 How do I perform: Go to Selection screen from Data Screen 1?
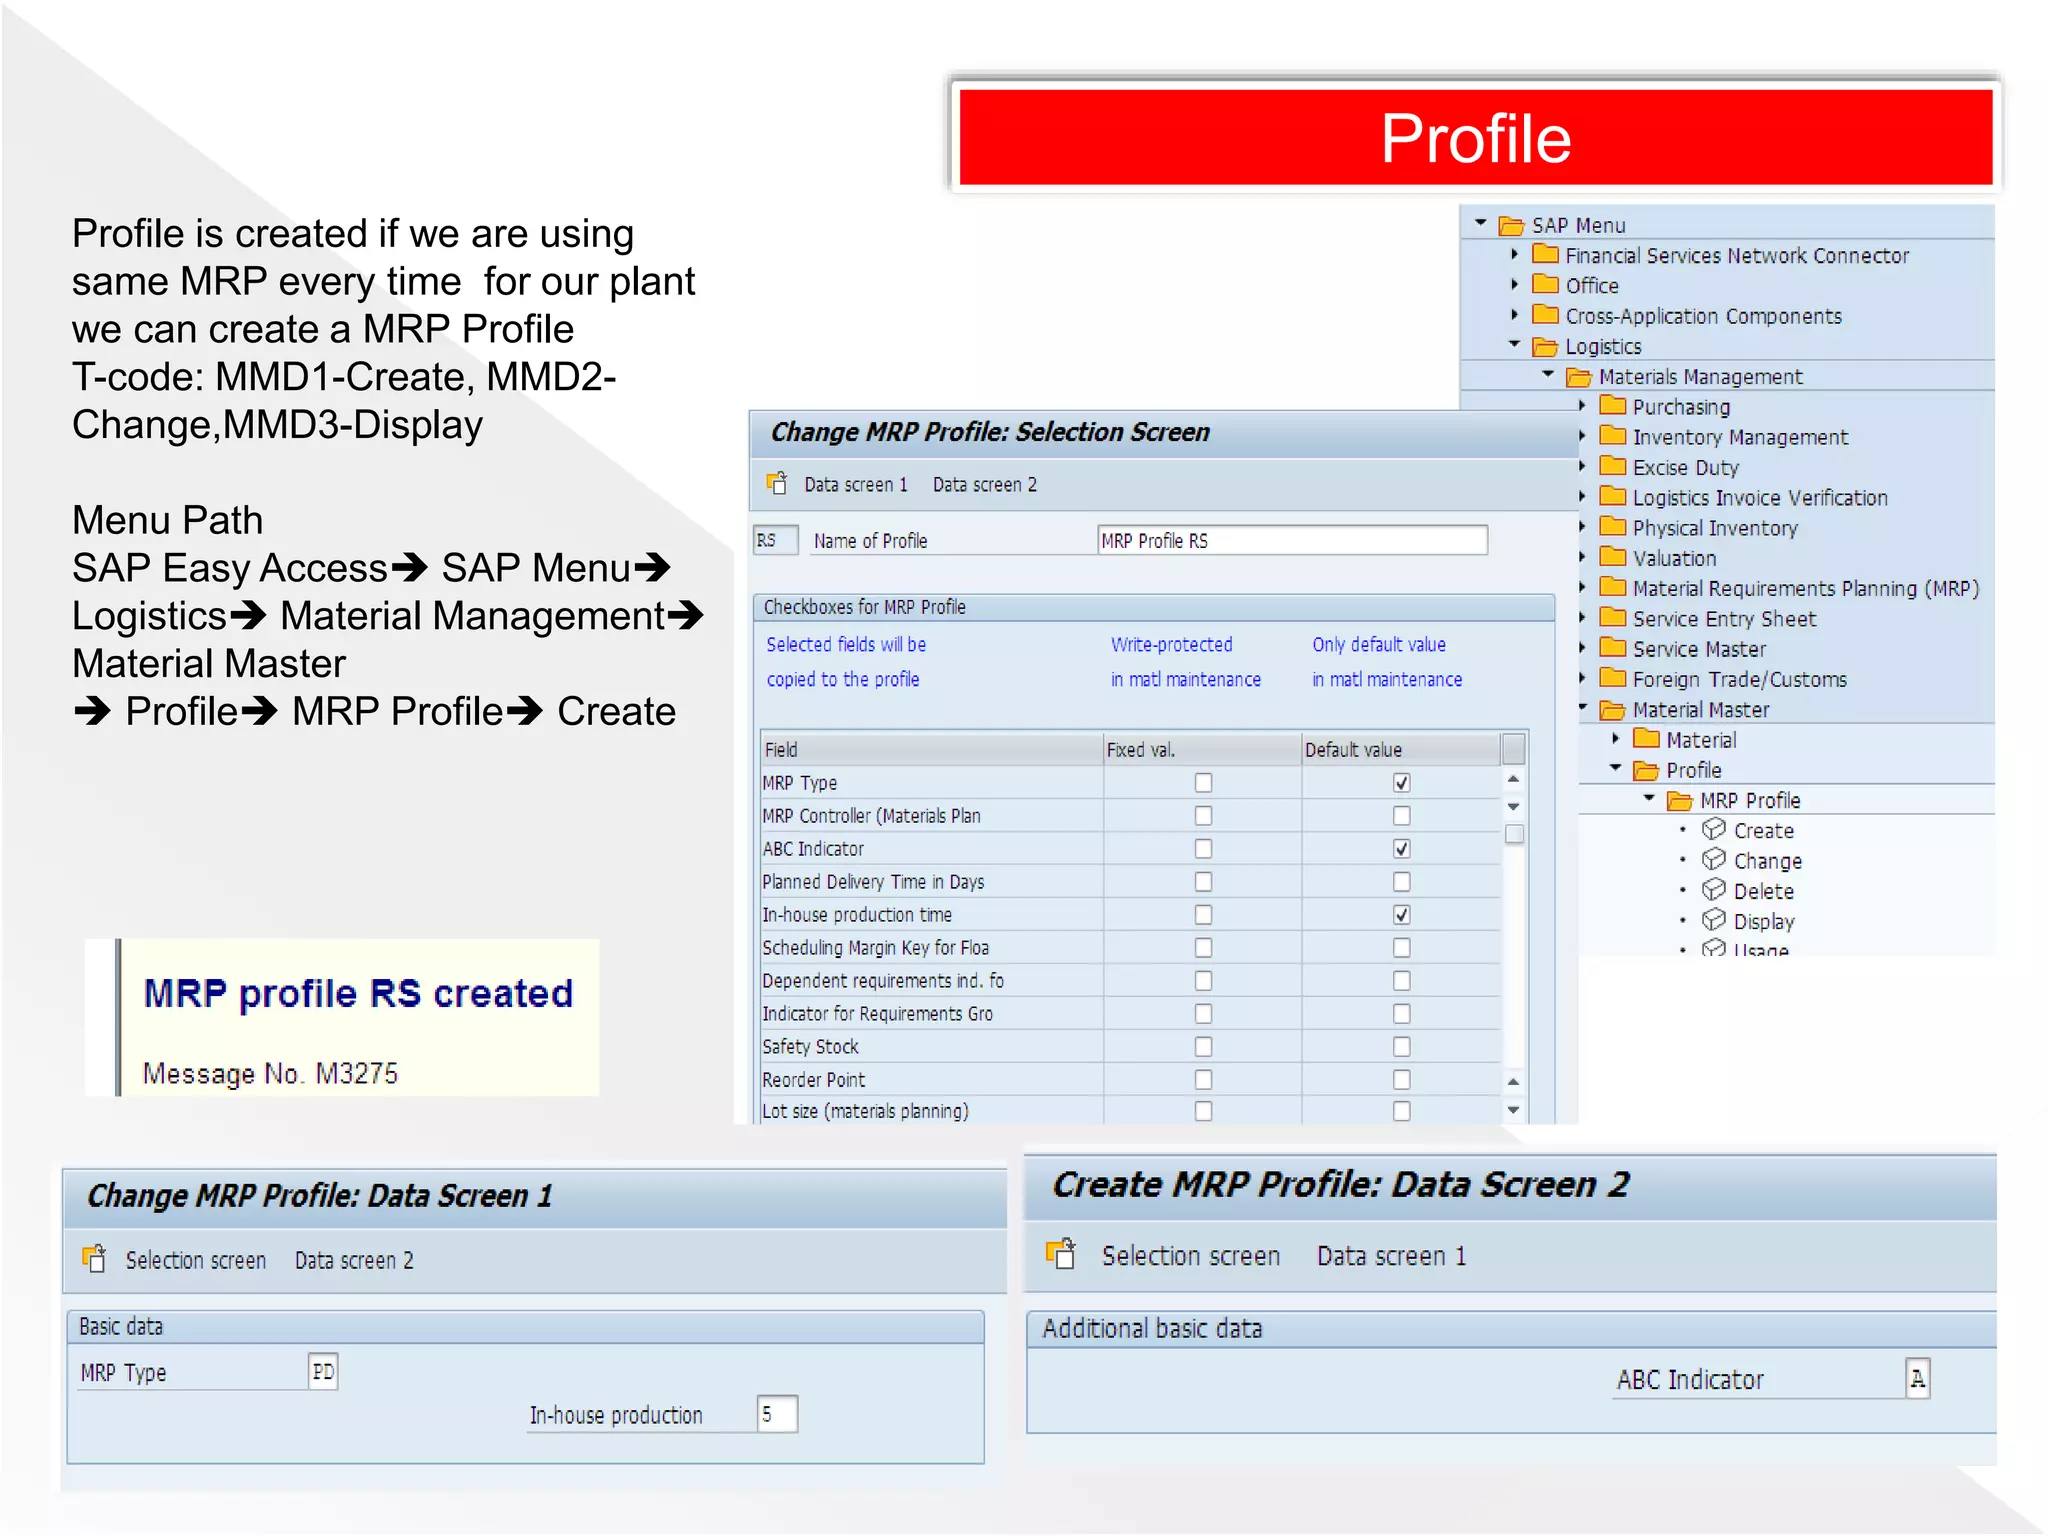point(196,1261)
